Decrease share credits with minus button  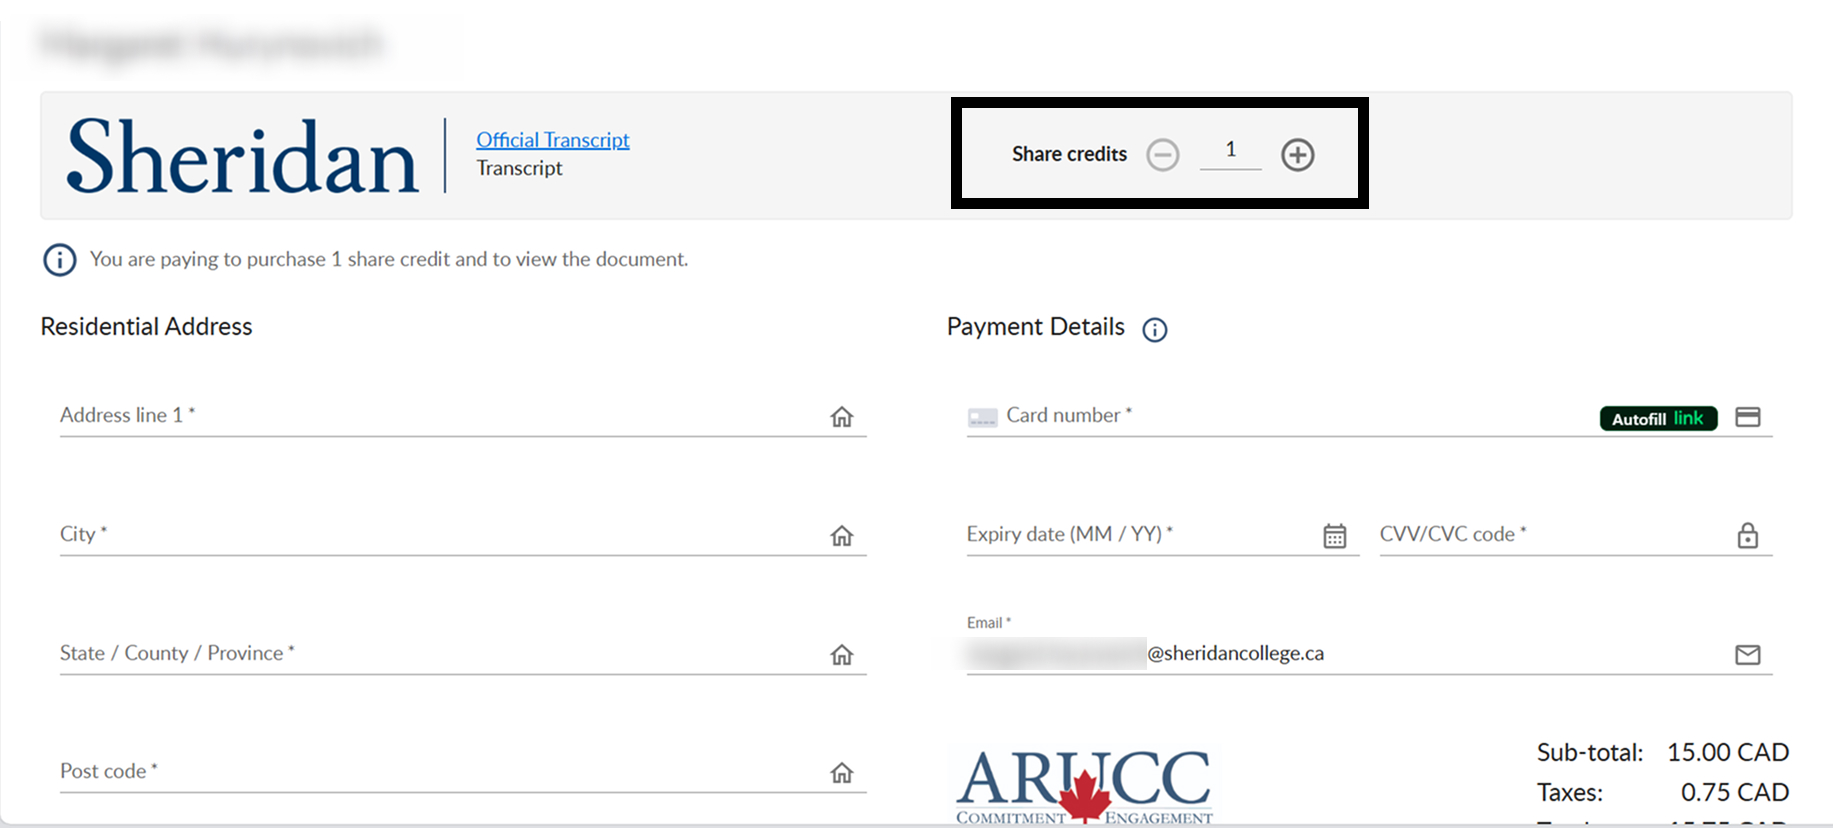point(1163,155)
